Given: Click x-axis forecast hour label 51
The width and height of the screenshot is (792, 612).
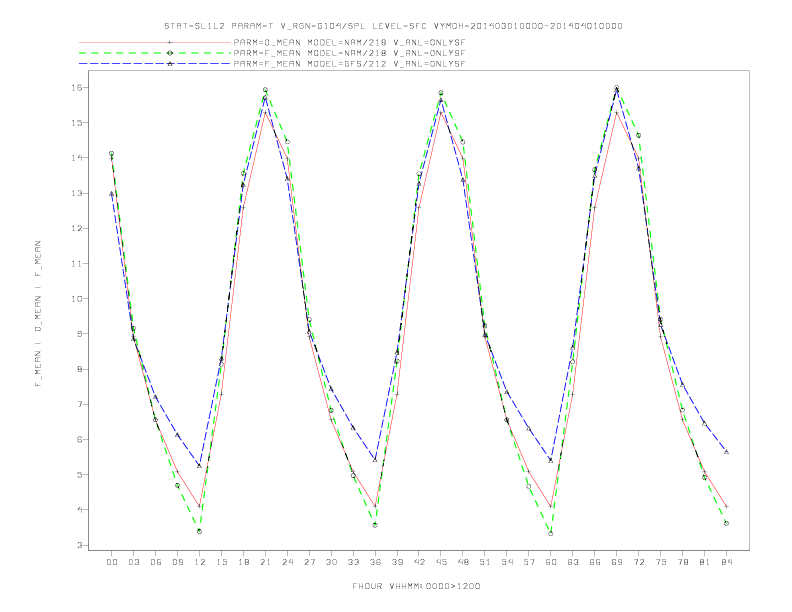Looking at the screenshot, I should click(485, 562).
